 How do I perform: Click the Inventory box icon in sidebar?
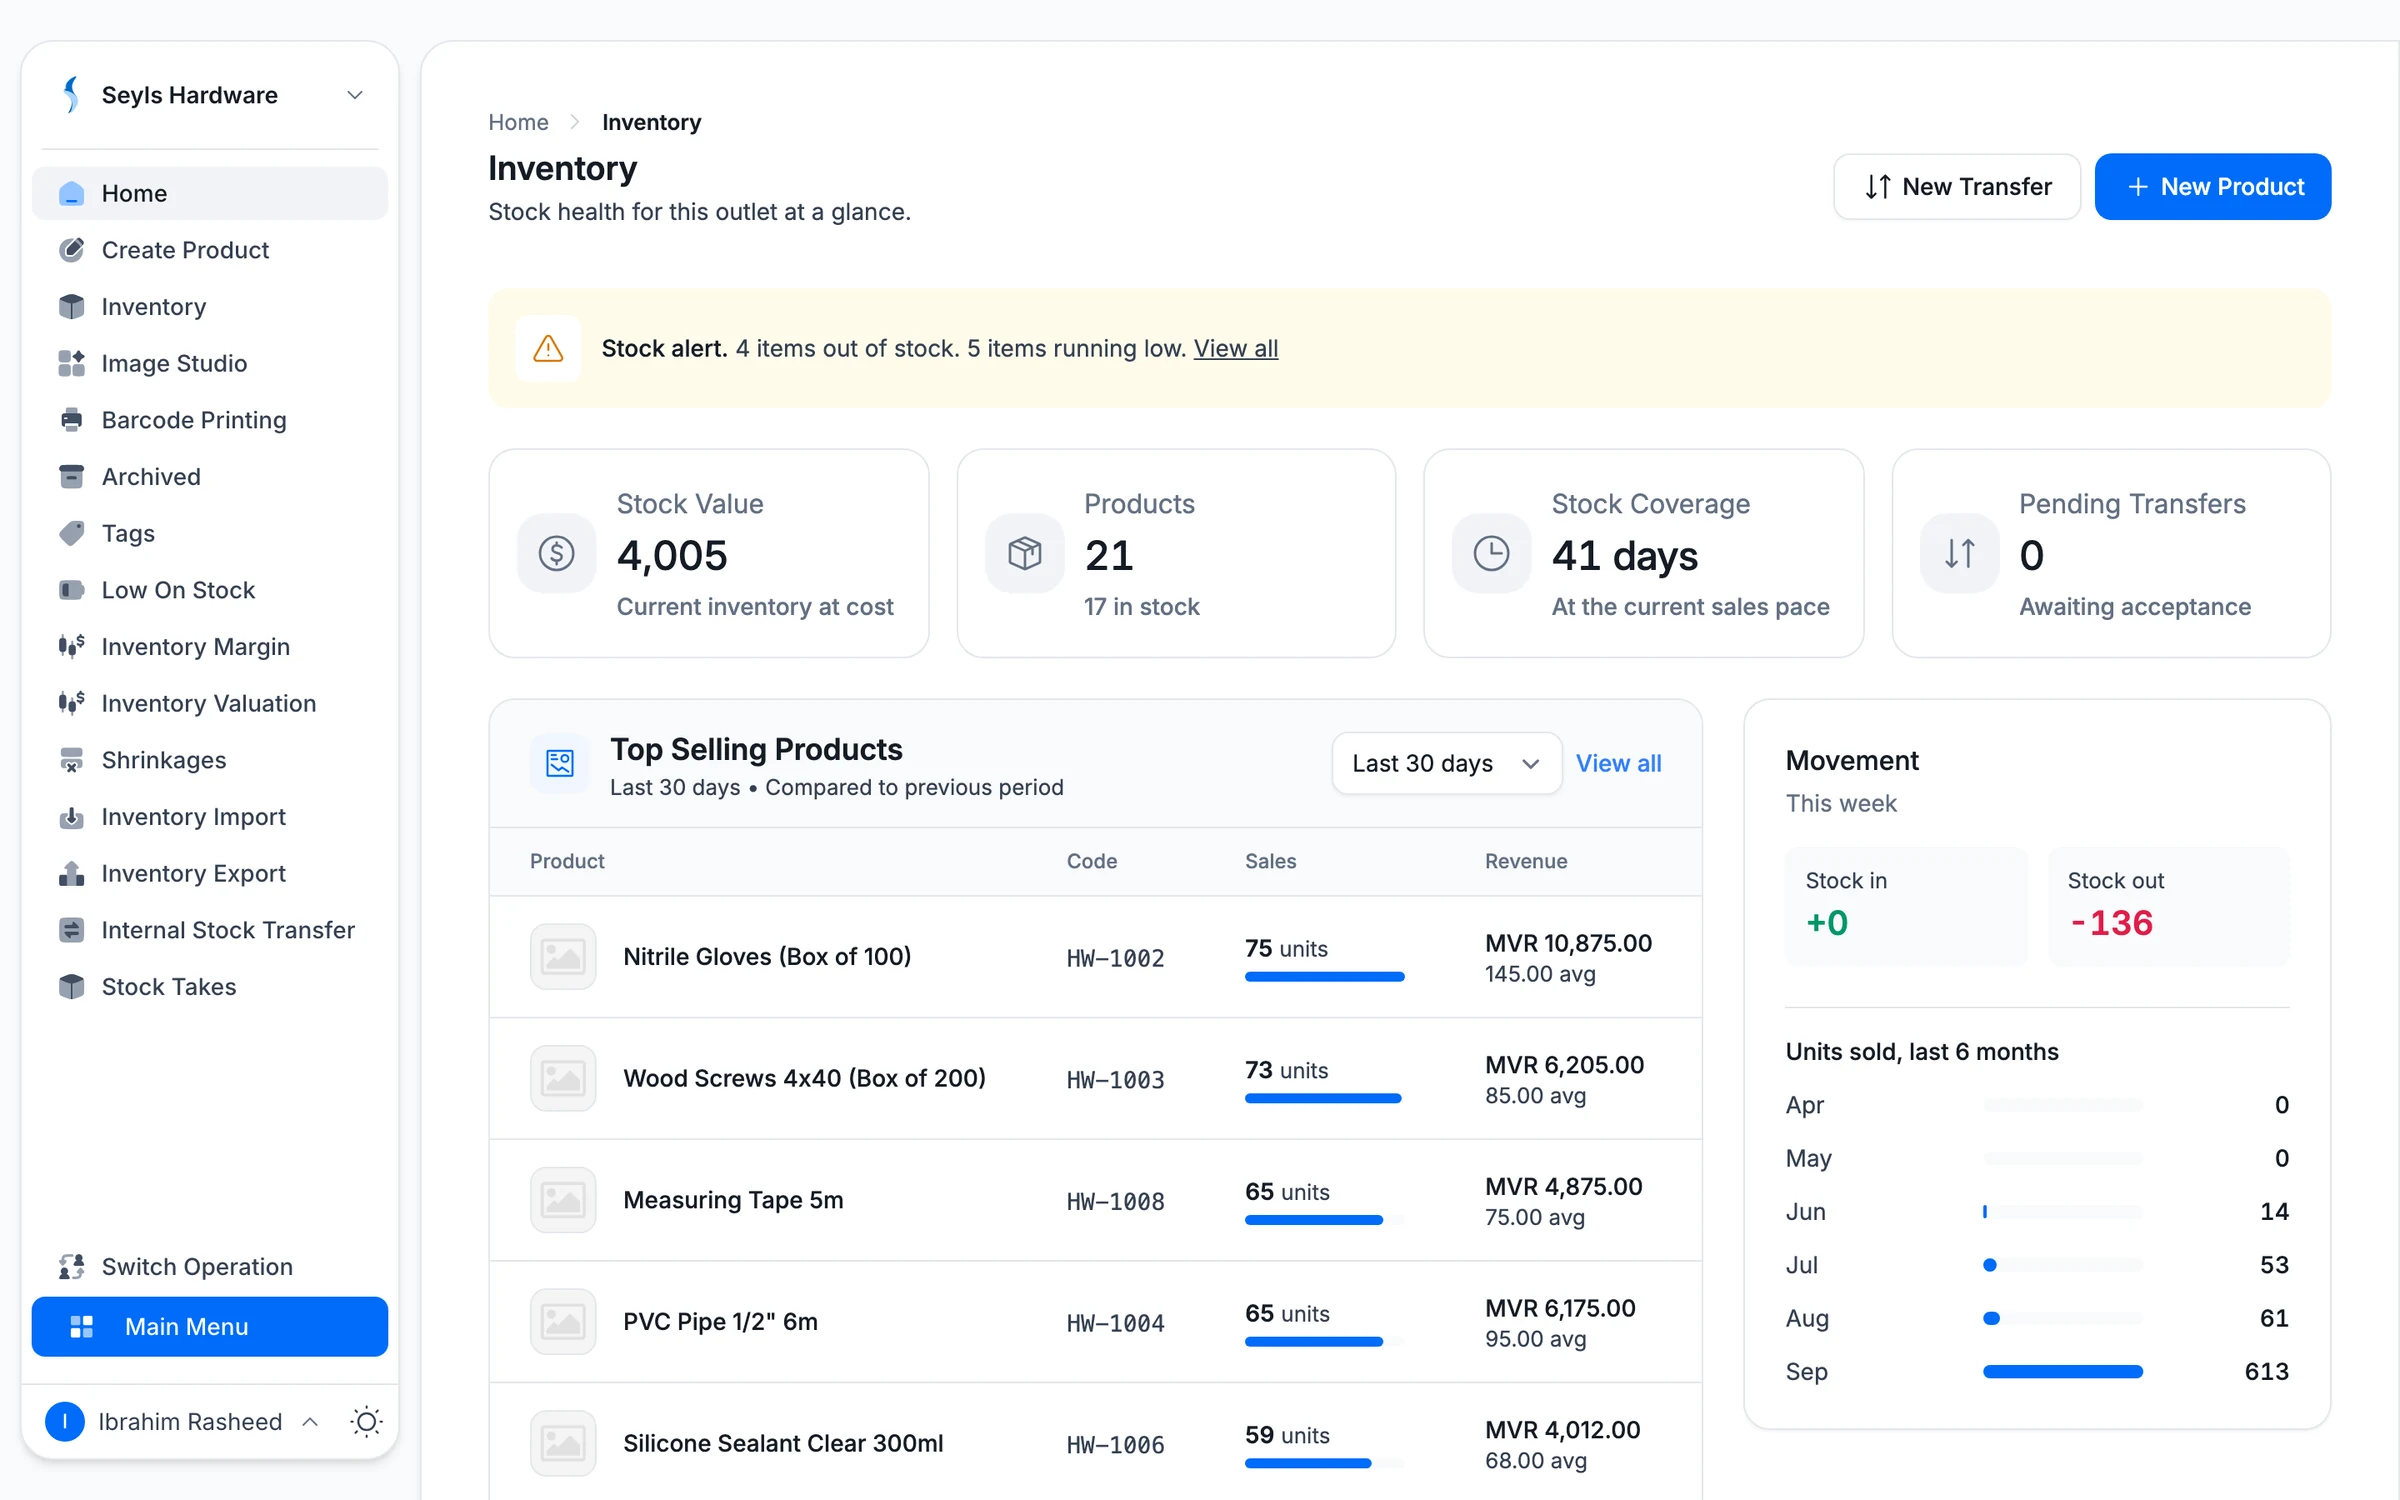coord(71,307)
